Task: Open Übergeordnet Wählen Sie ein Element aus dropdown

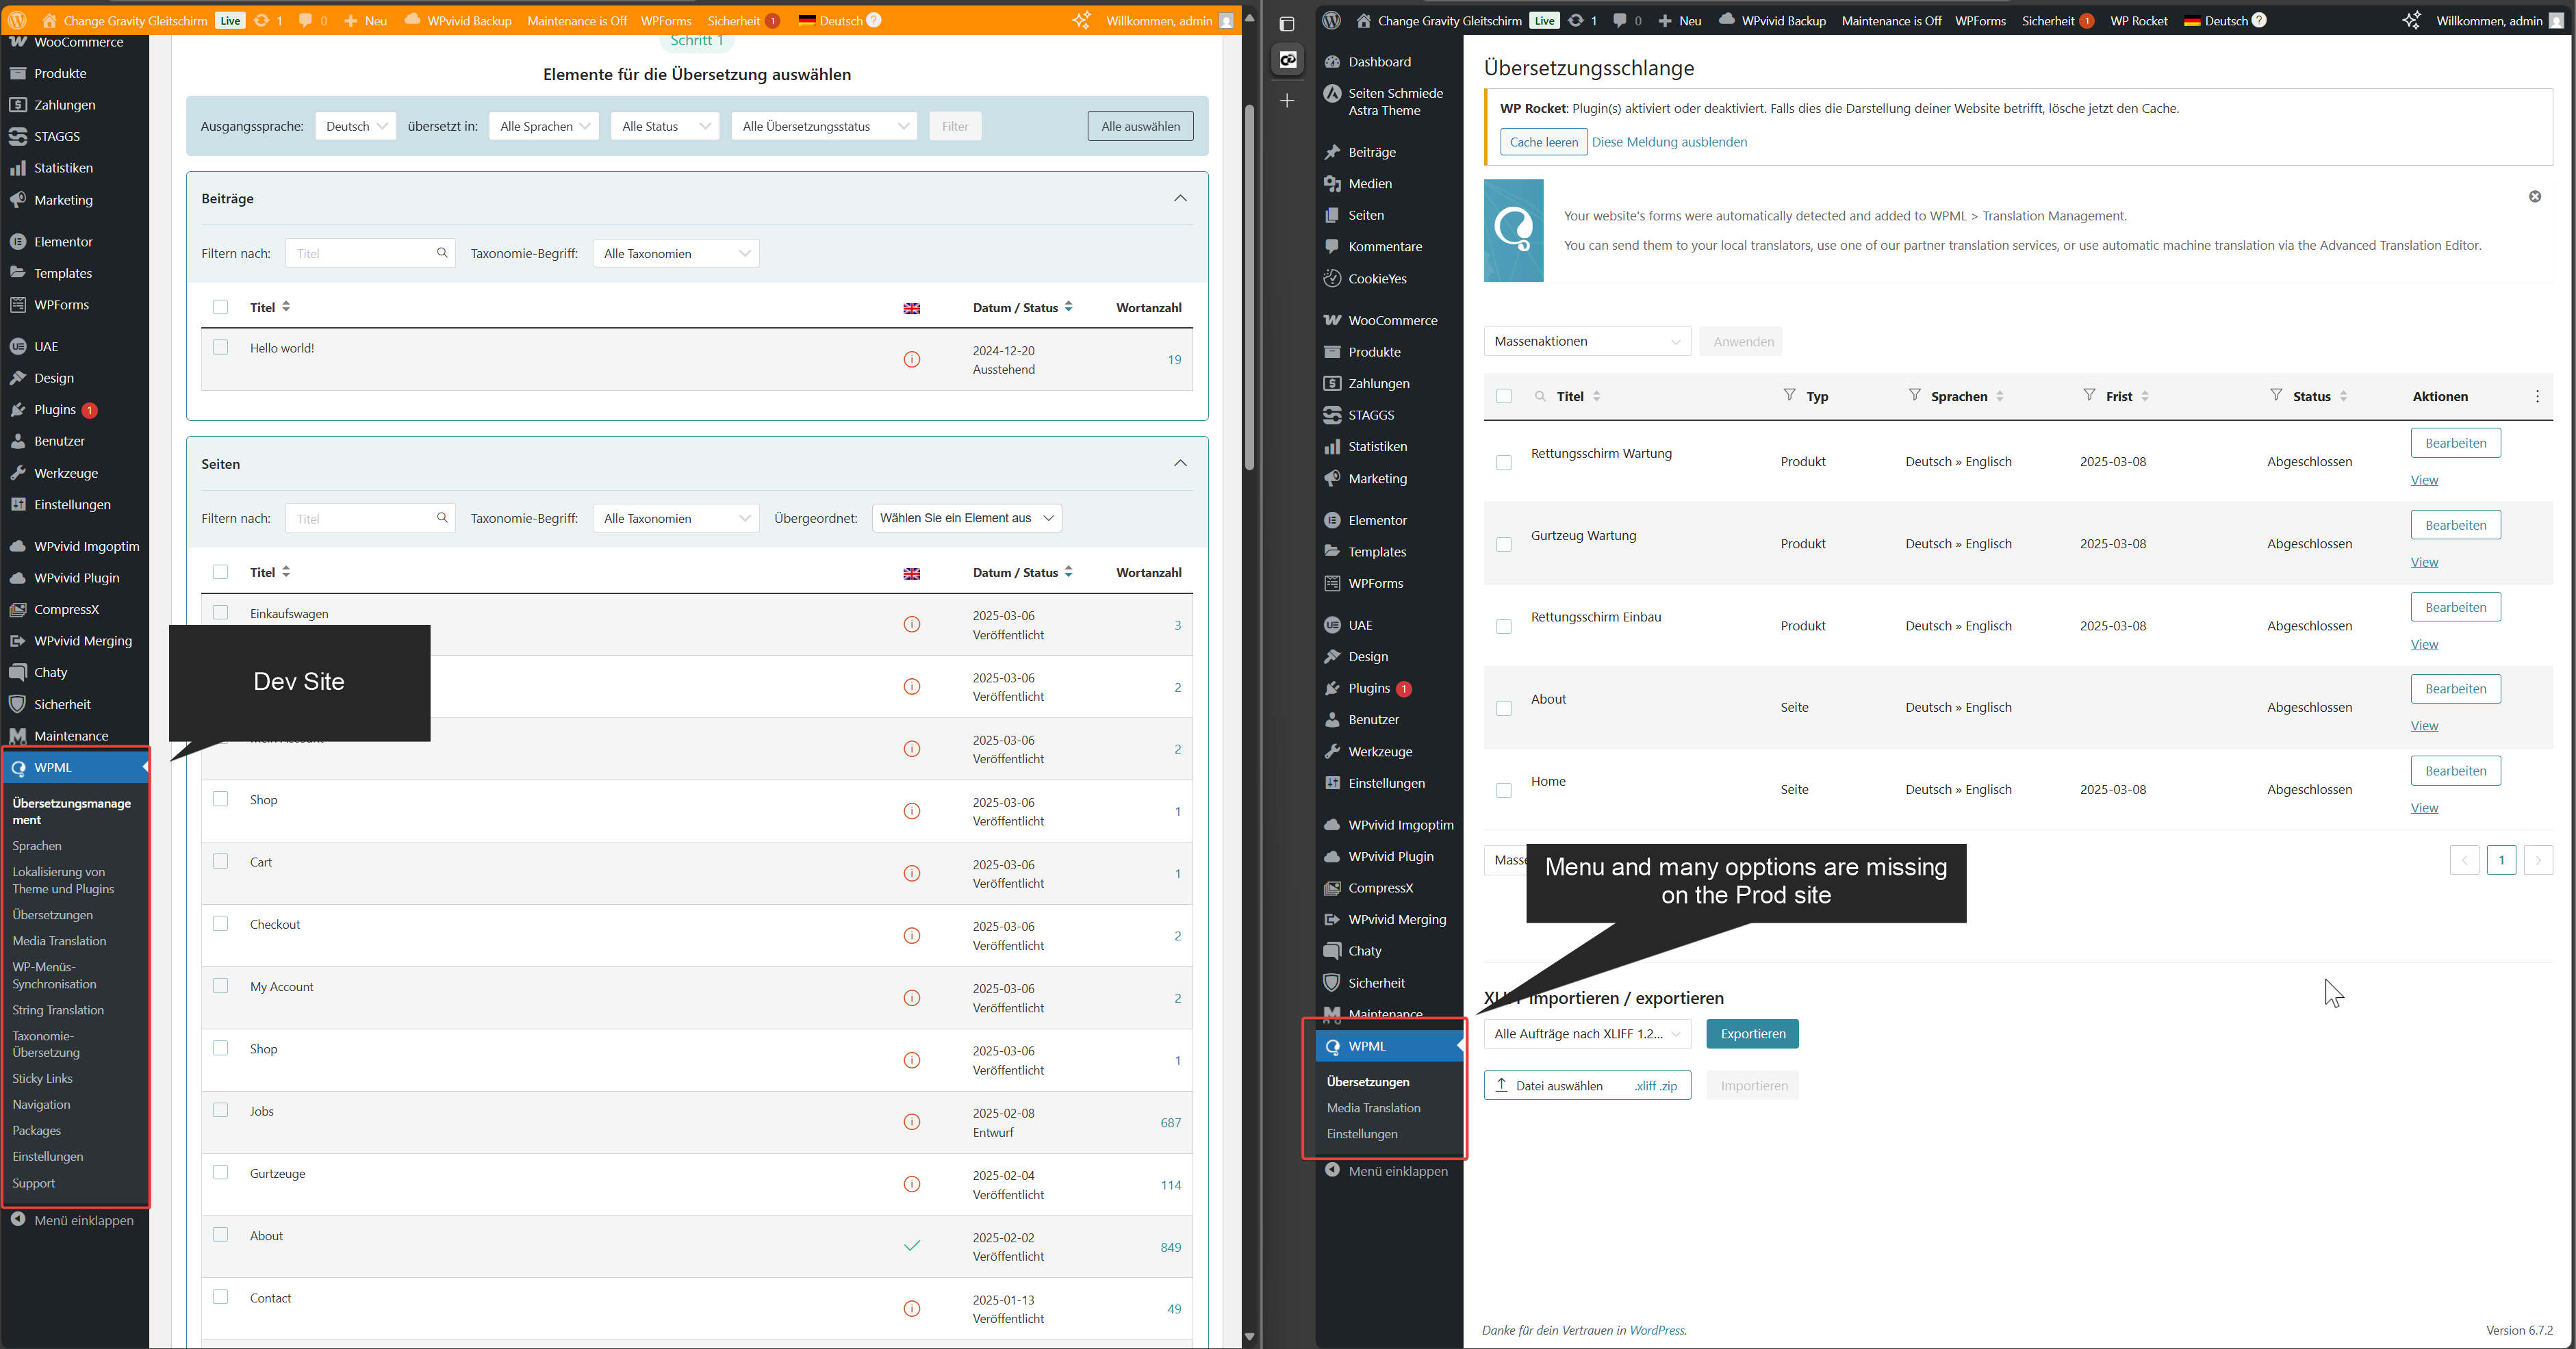Action: (967, 518)
